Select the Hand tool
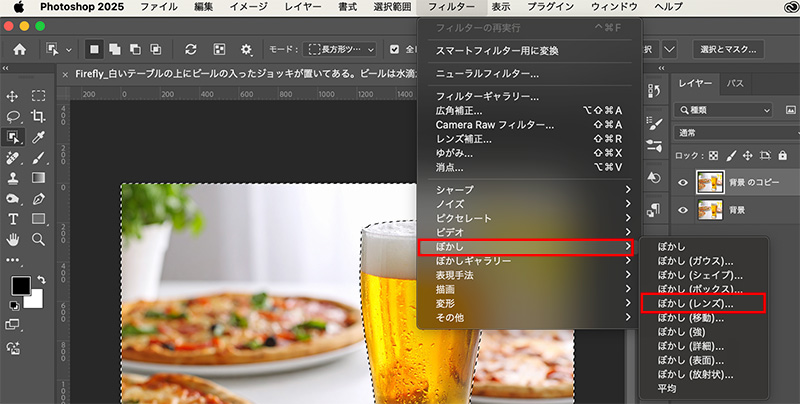Screen dimensions: 800x404 click(13, 239)
